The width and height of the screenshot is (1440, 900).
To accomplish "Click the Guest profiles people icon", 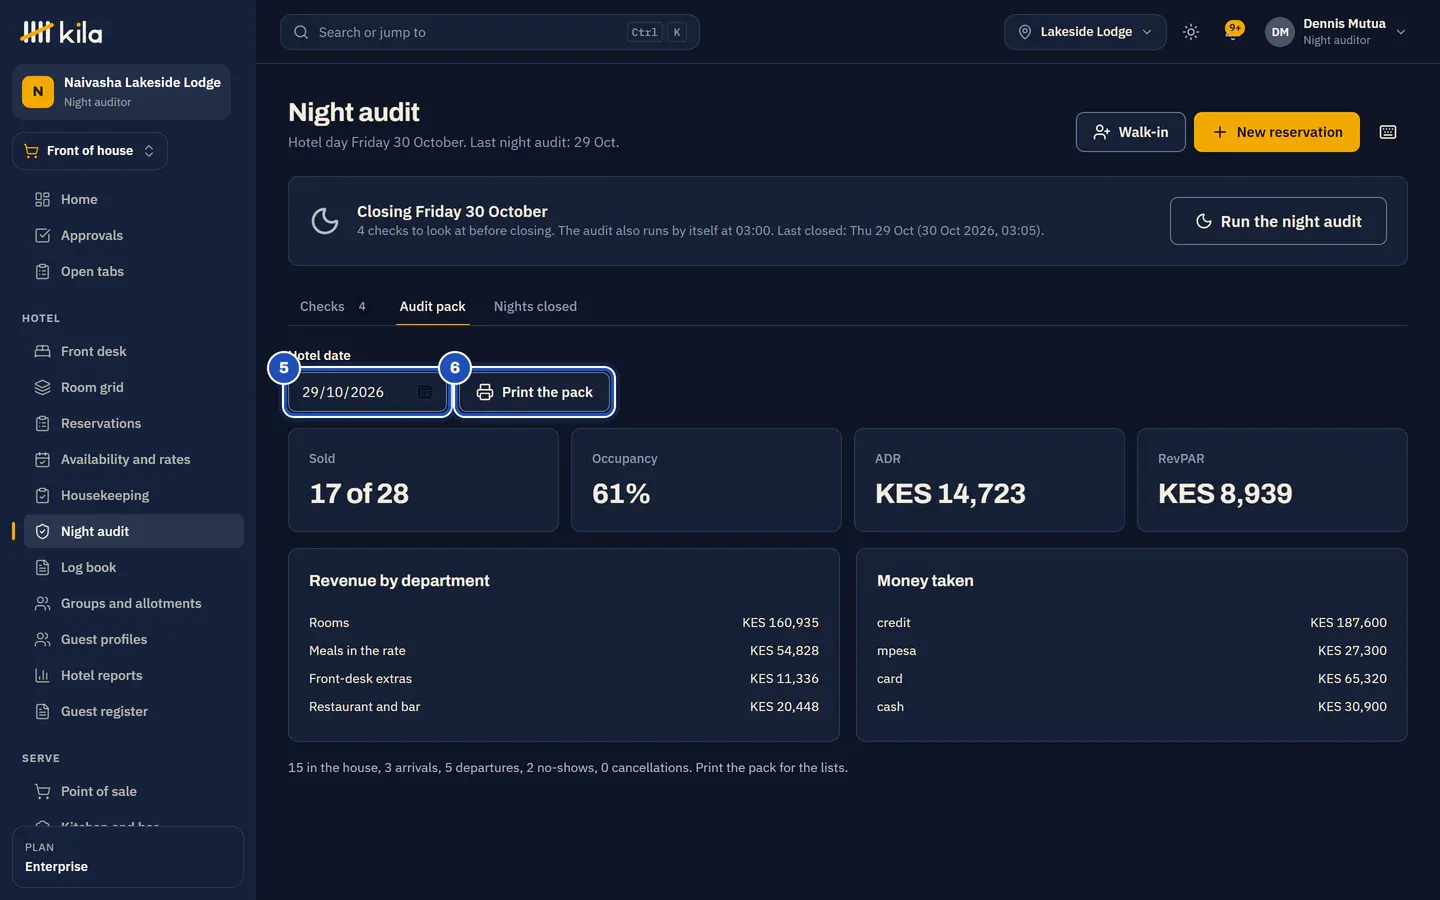I will click(42, 640).
